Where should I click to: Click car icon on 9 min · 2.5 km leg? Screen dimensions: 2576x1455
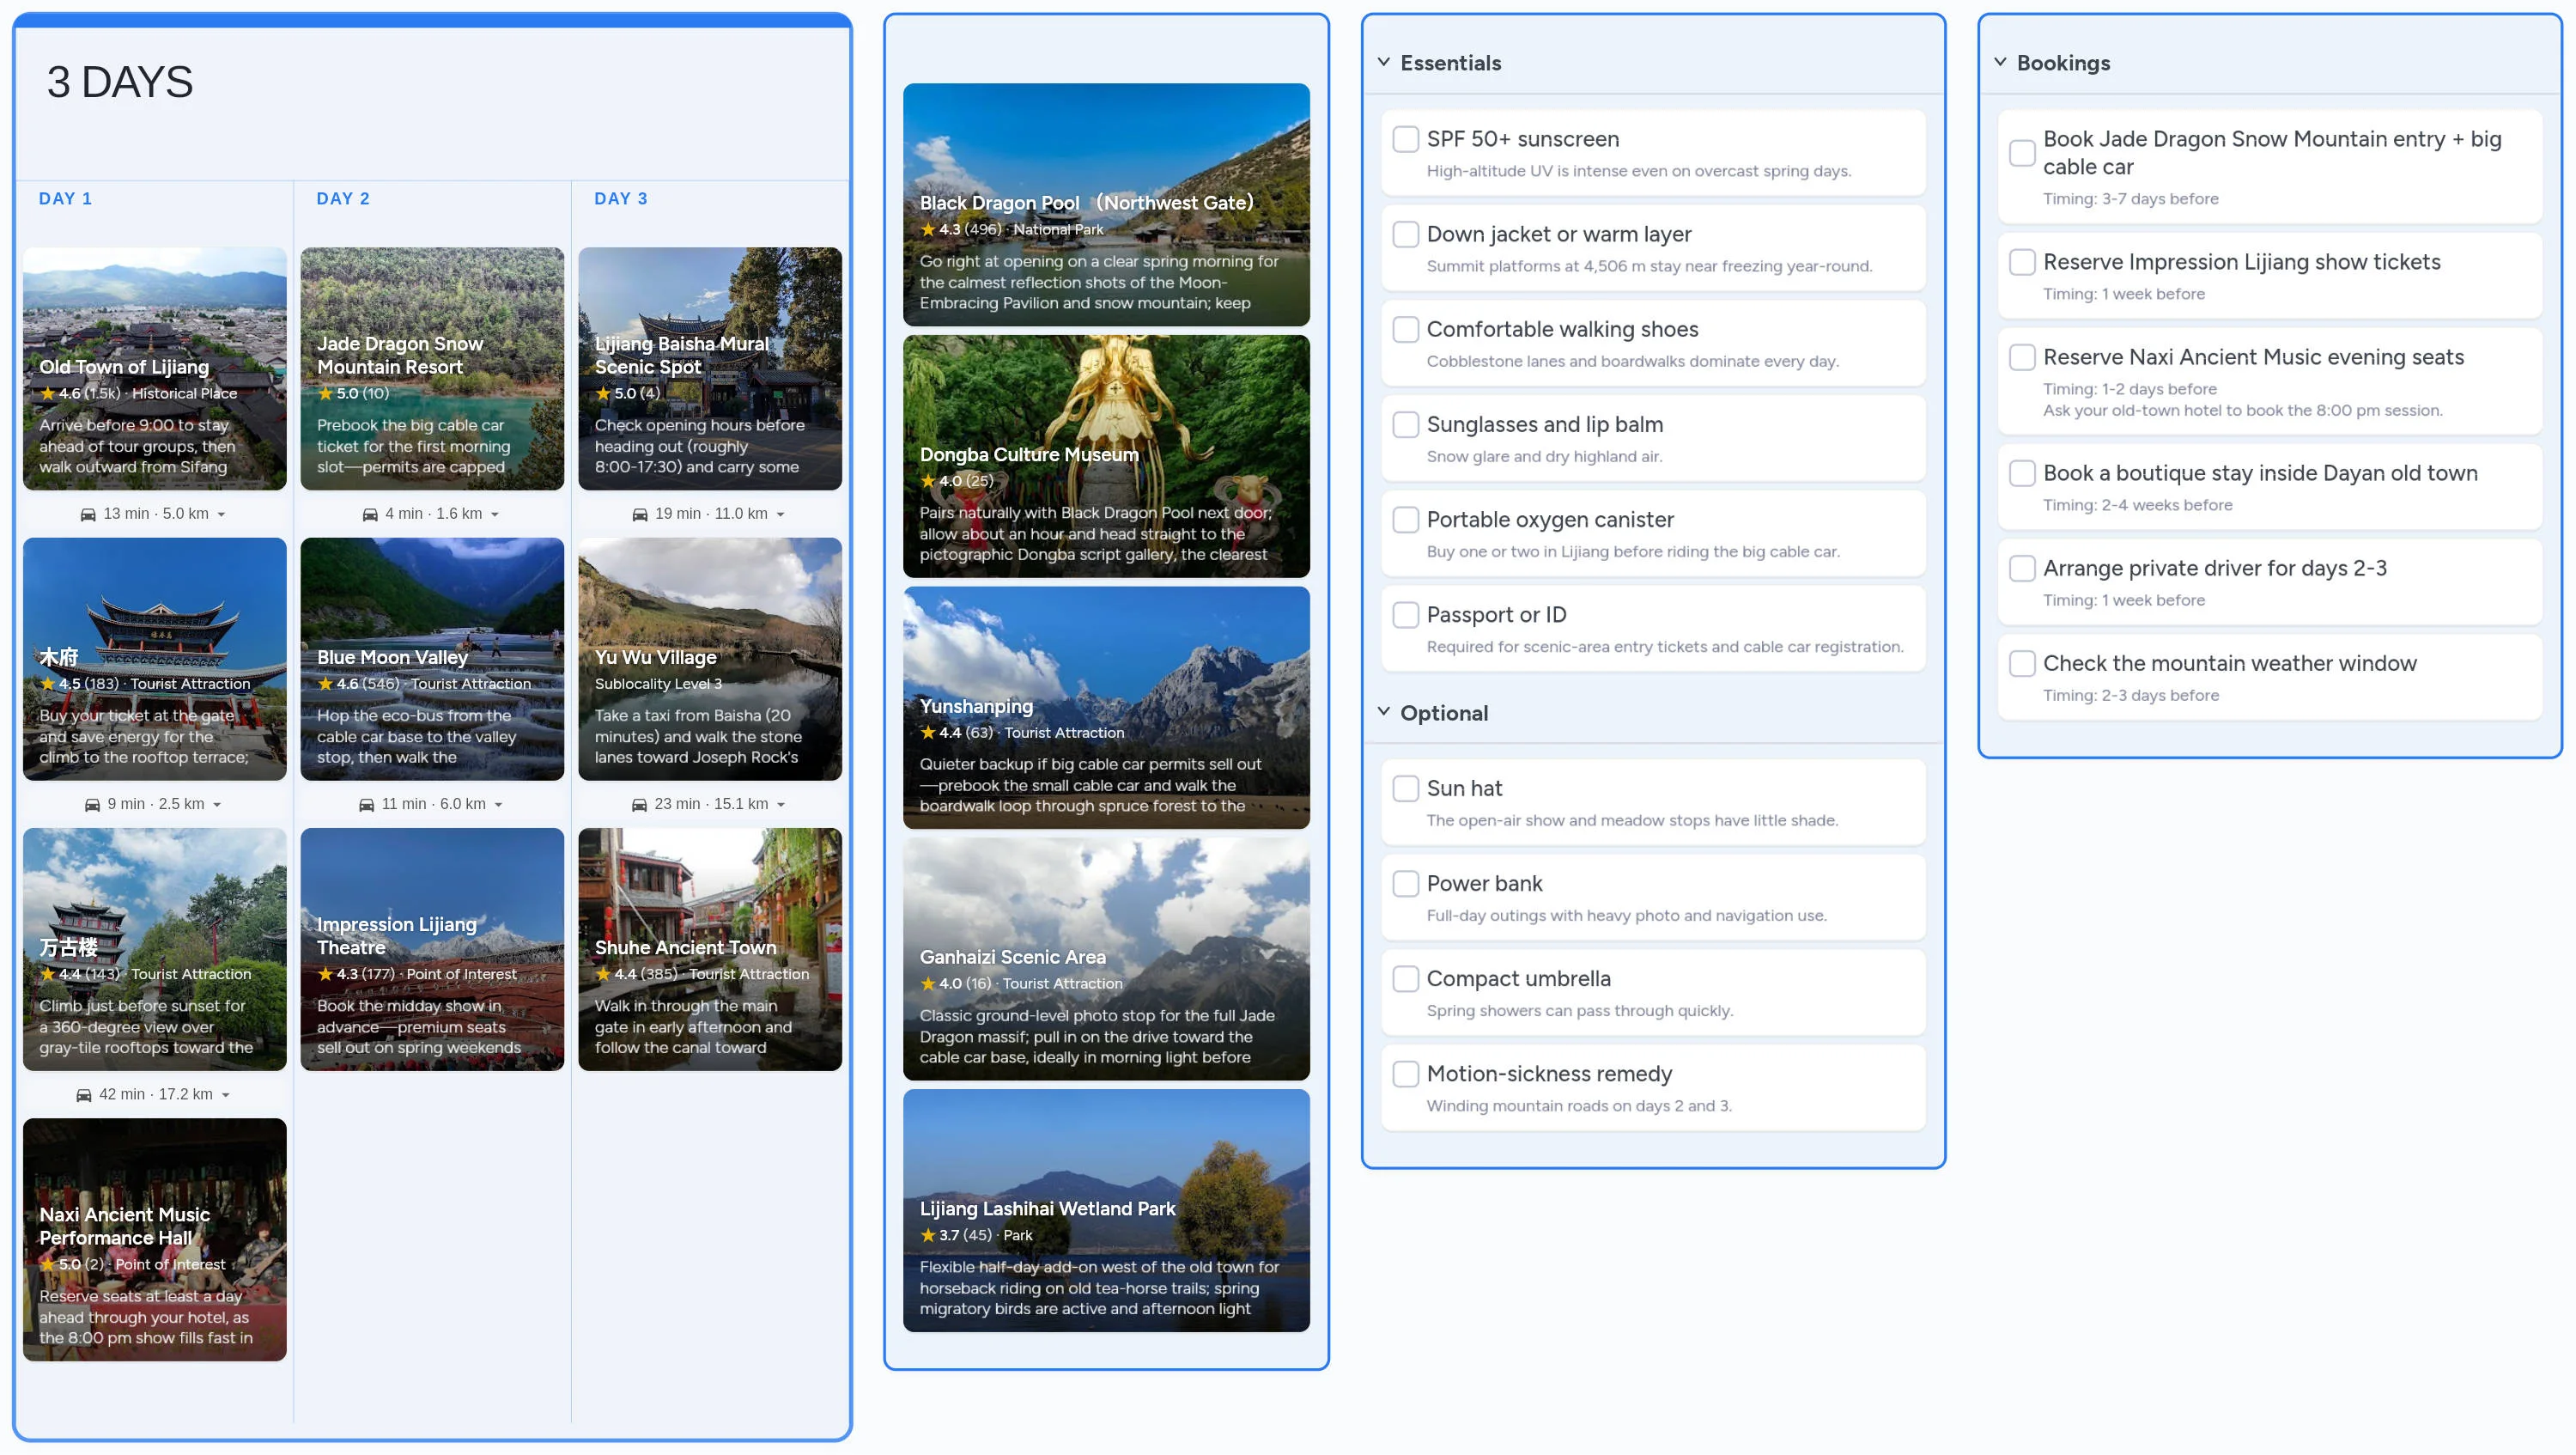pos(92,804)
